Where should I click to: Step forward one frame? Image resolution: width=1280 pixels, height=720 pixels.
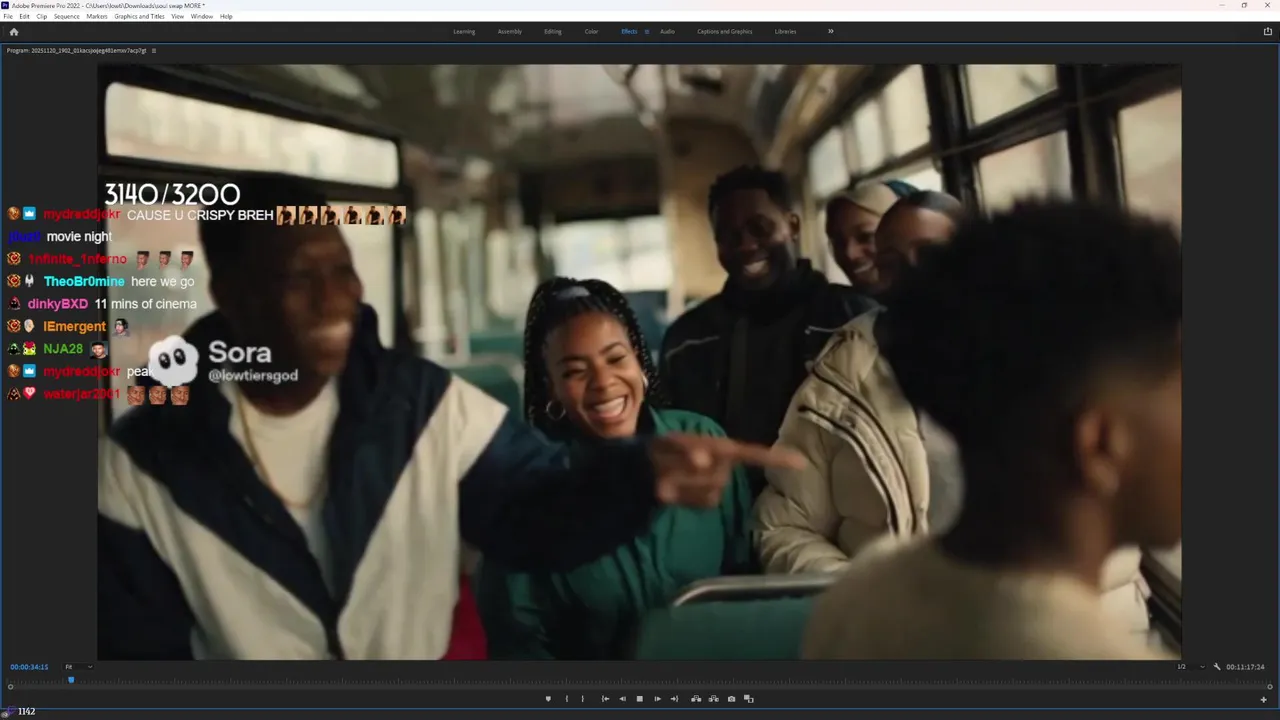click(657, 699)
